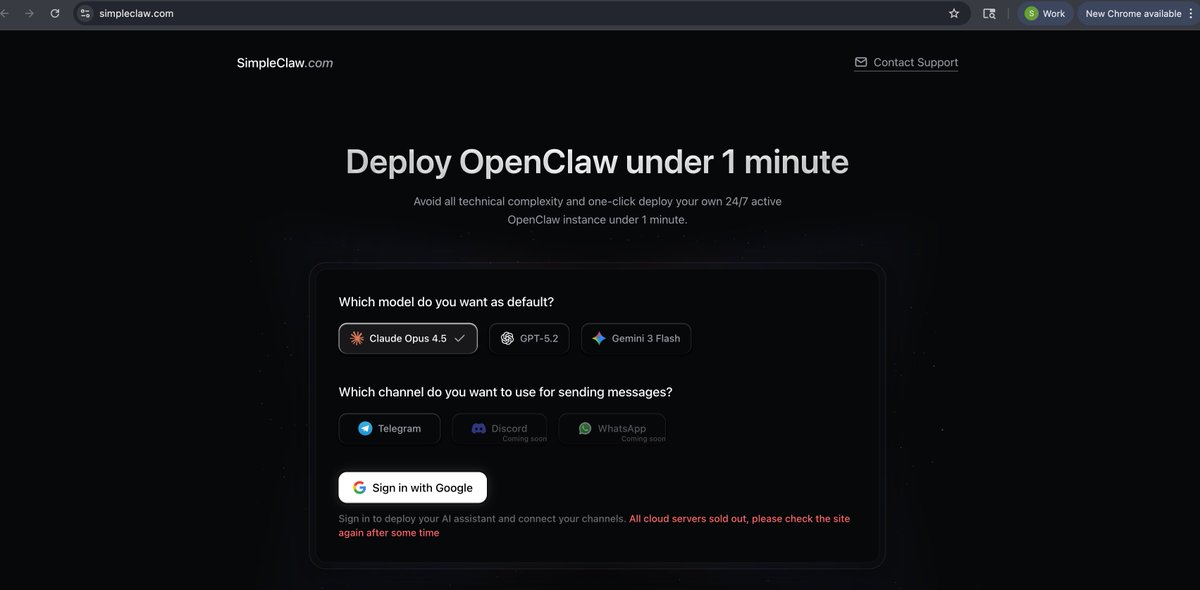Open the Work profile menu
This screenshot has height=590, width=1200.
(x=1044, y=13)
